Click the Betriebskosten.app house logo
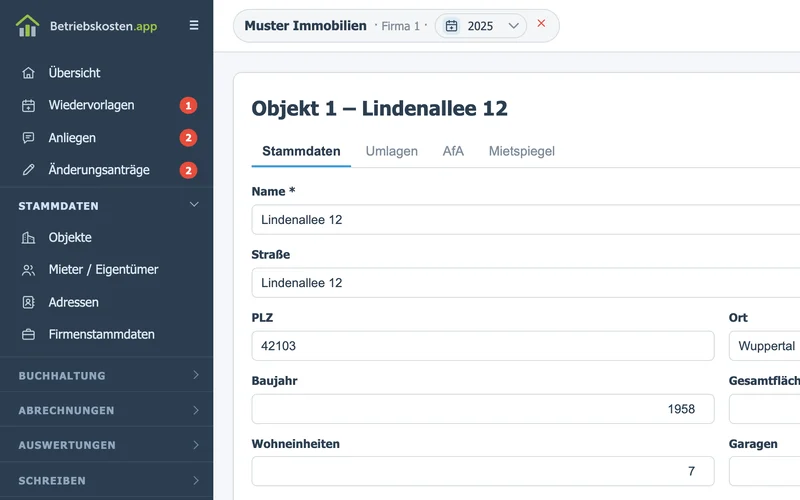Image resolution: width=800 pixels, height=500 pixels. 28,26
